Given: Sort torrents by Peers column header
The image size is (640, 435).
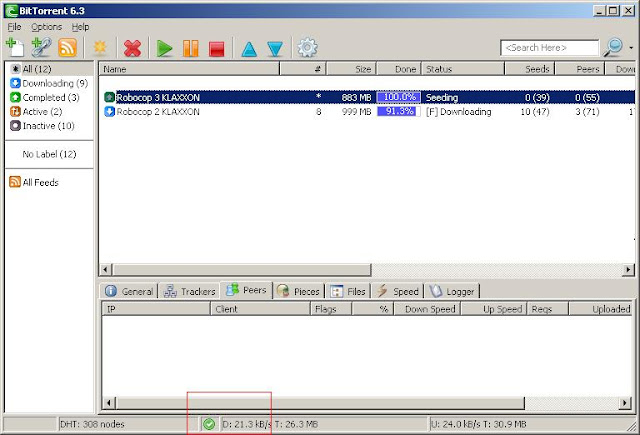Looking at the screenshot, I should (x=580, y=69).
